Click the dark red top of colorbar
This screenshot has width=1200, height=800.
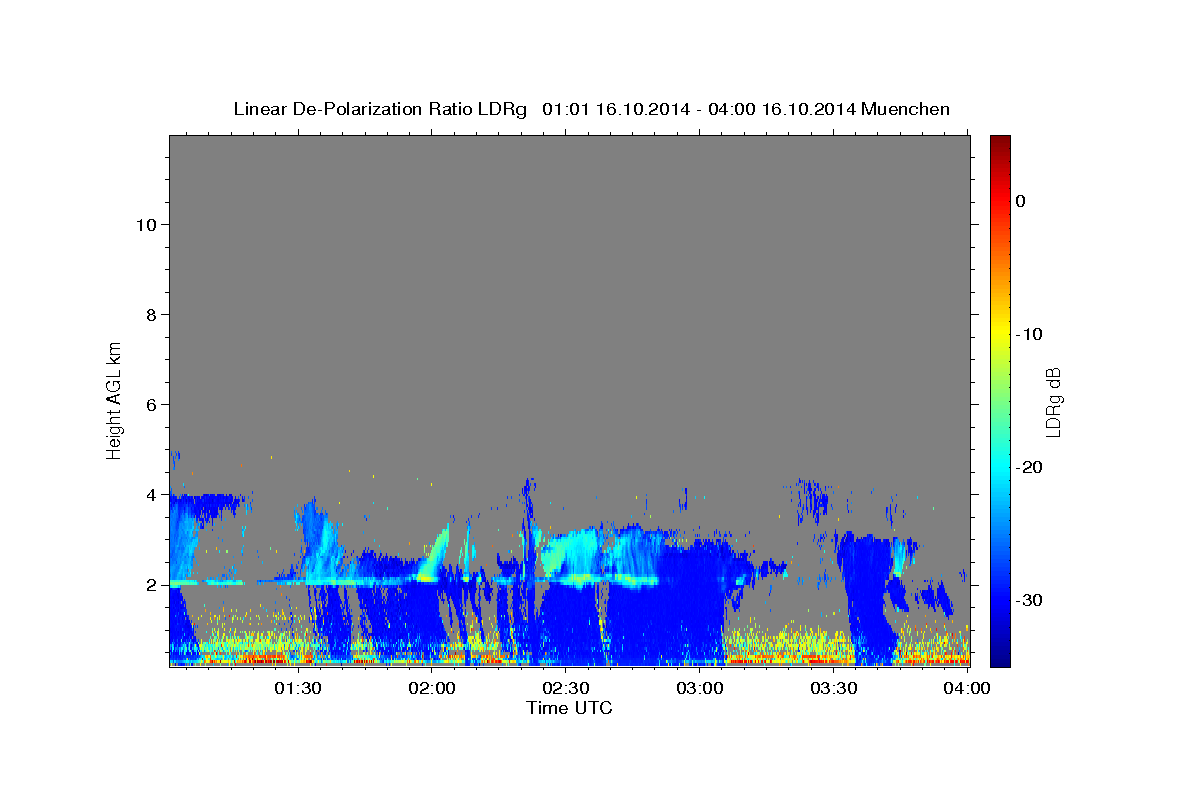(1000, 143)
